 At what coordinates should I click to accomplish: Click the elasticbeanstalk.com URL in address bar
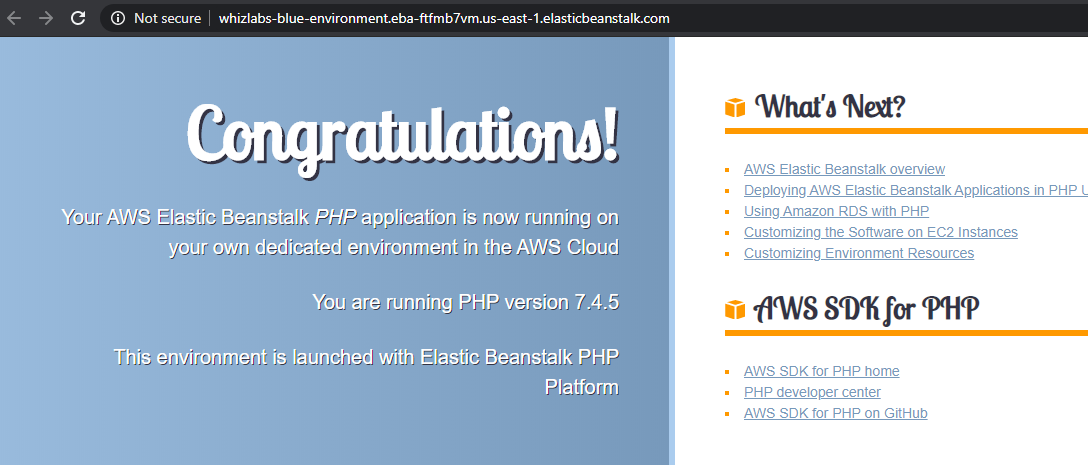tap(444, 18)
